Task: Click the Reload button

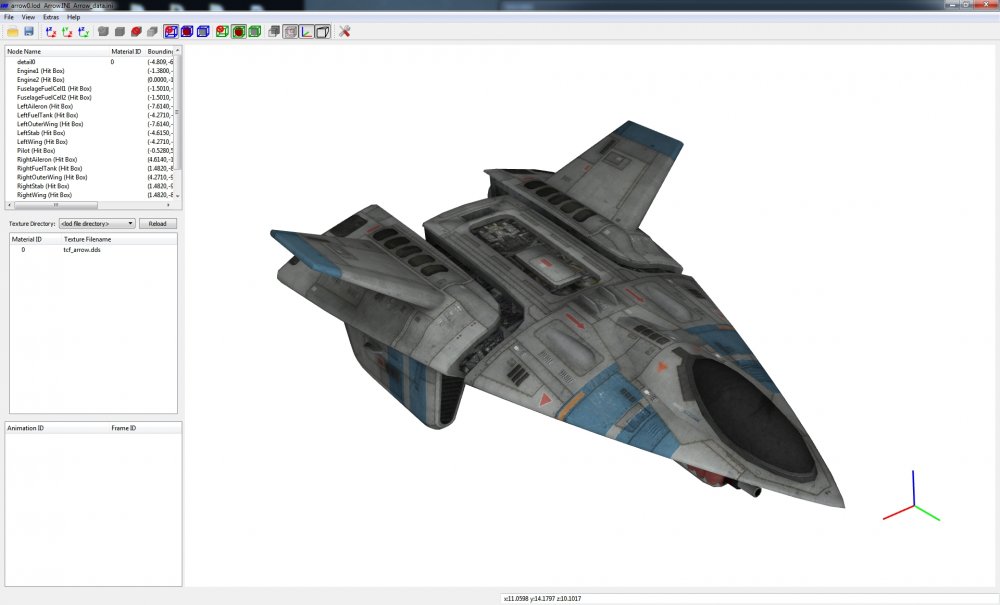Action: pyautogui.click(x=158, y=224)
